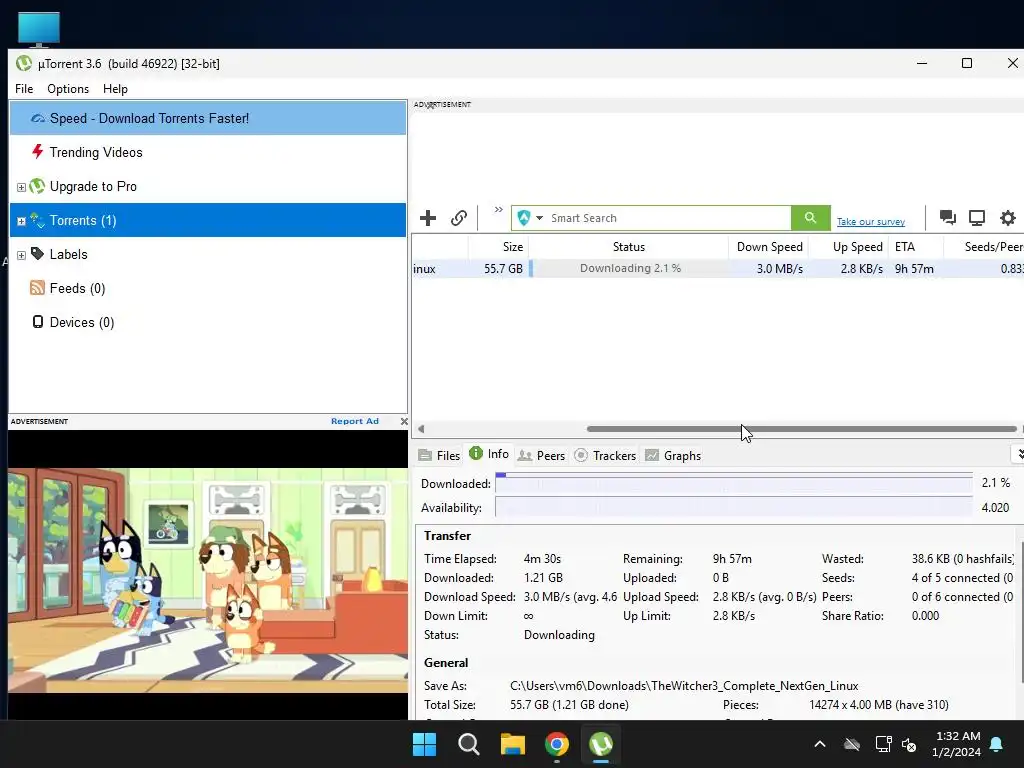
Task: Collapse the detail pane with the chevron button
Action: [1018, 454]
